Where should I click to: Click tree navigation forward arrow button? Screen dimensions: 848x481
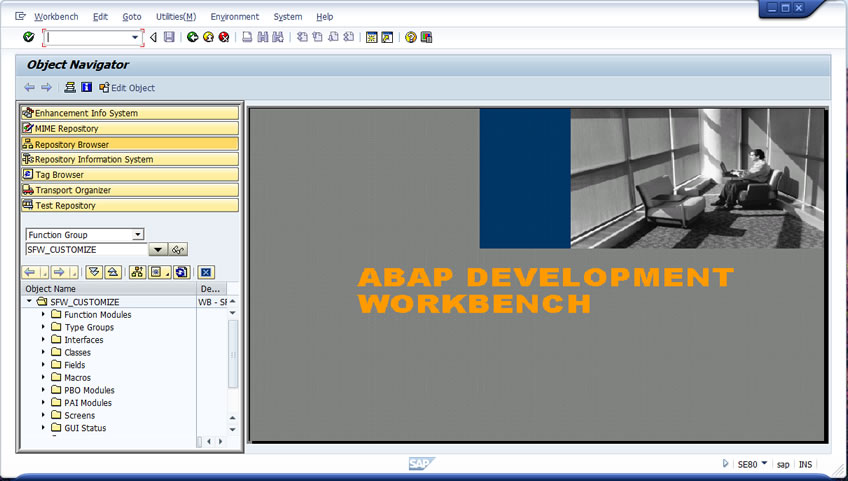(59, 272)
